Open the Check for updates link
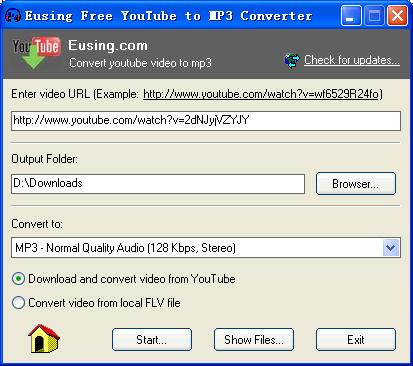 352,60
